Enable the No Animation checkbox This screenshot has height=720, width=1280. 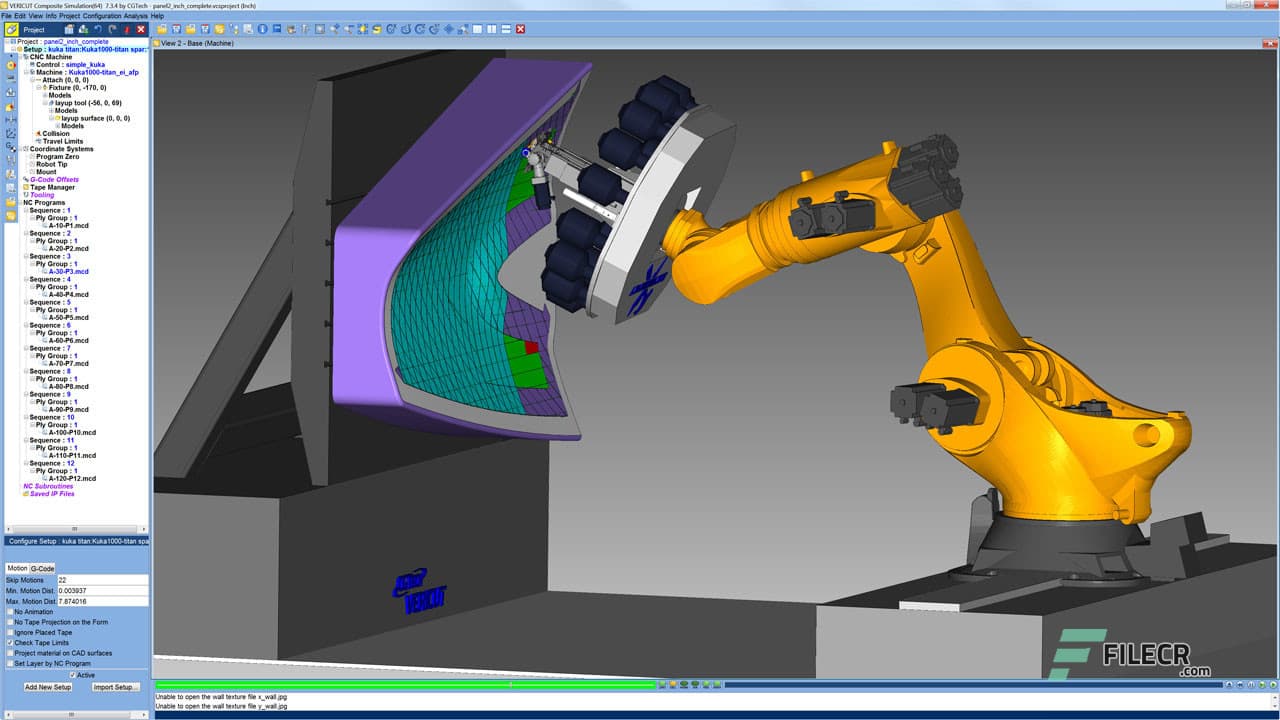pyautogui.click(x=9, y=612)
